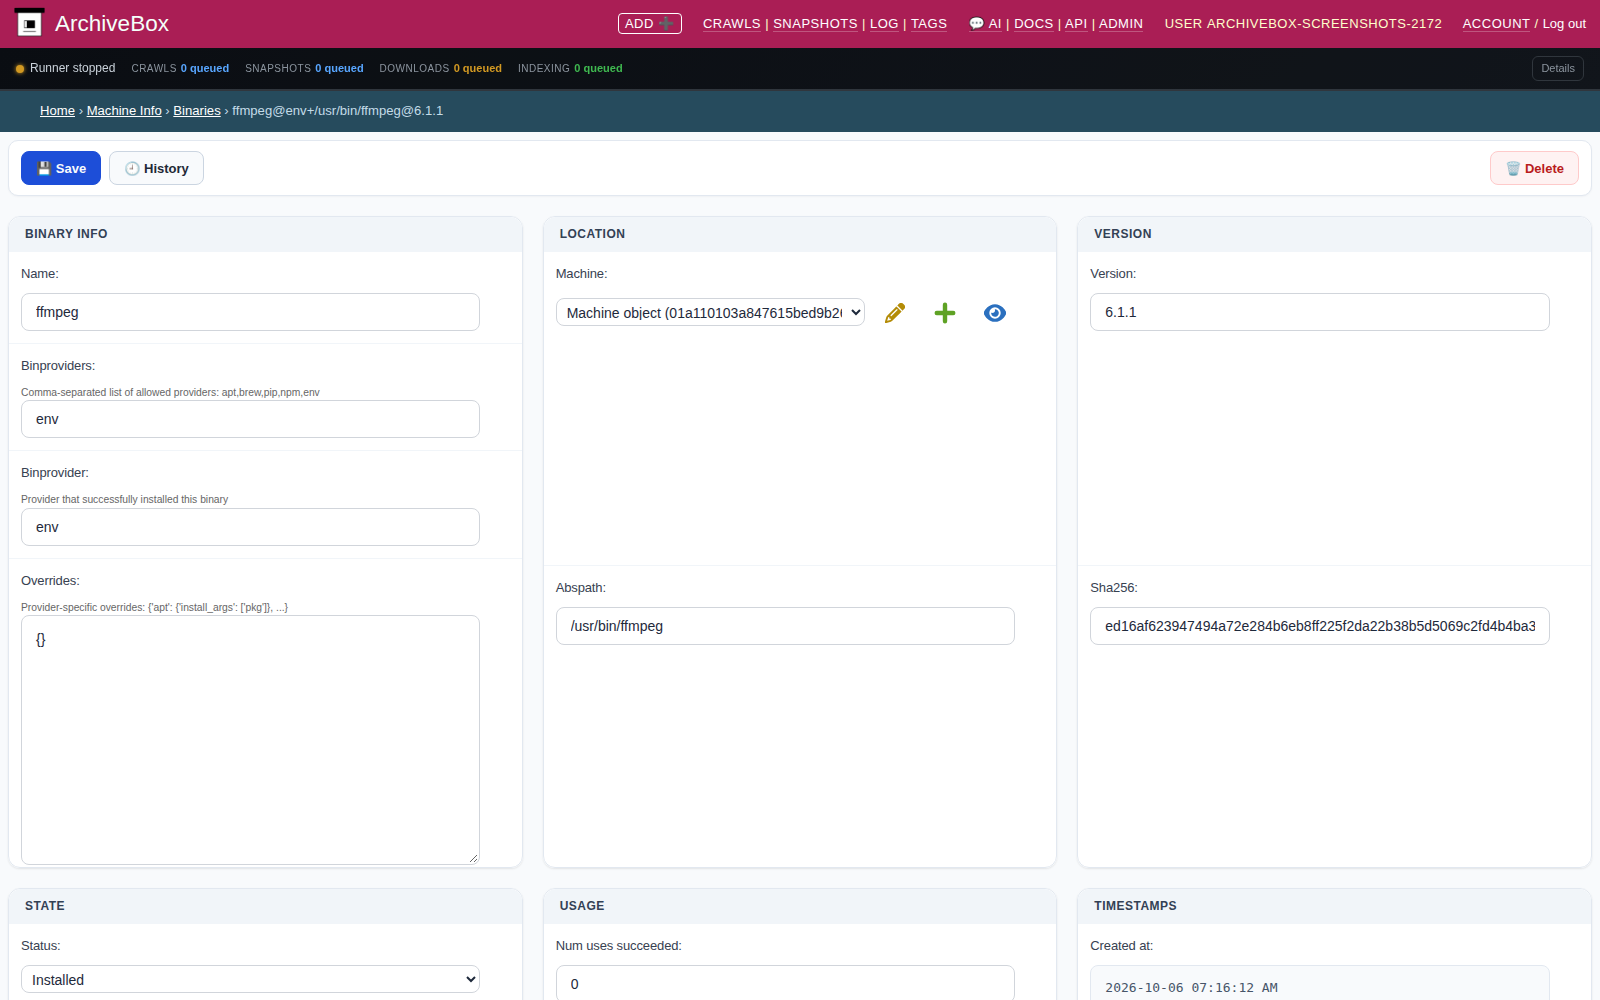Screen dimensions: 1600x1000
Task: Click DOWNLOADS 0 queued status
Action: (440, 68)
